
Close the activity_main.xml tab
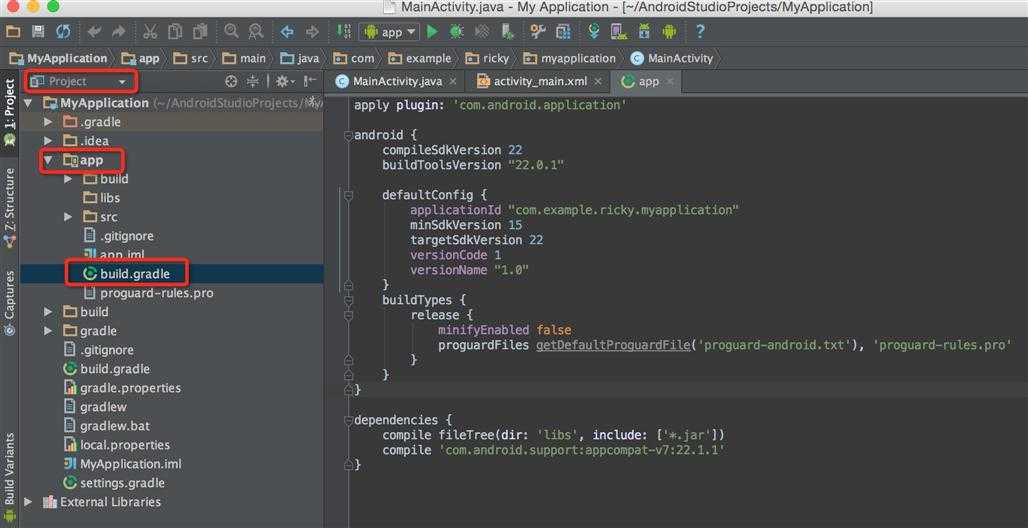coord(599,81)
